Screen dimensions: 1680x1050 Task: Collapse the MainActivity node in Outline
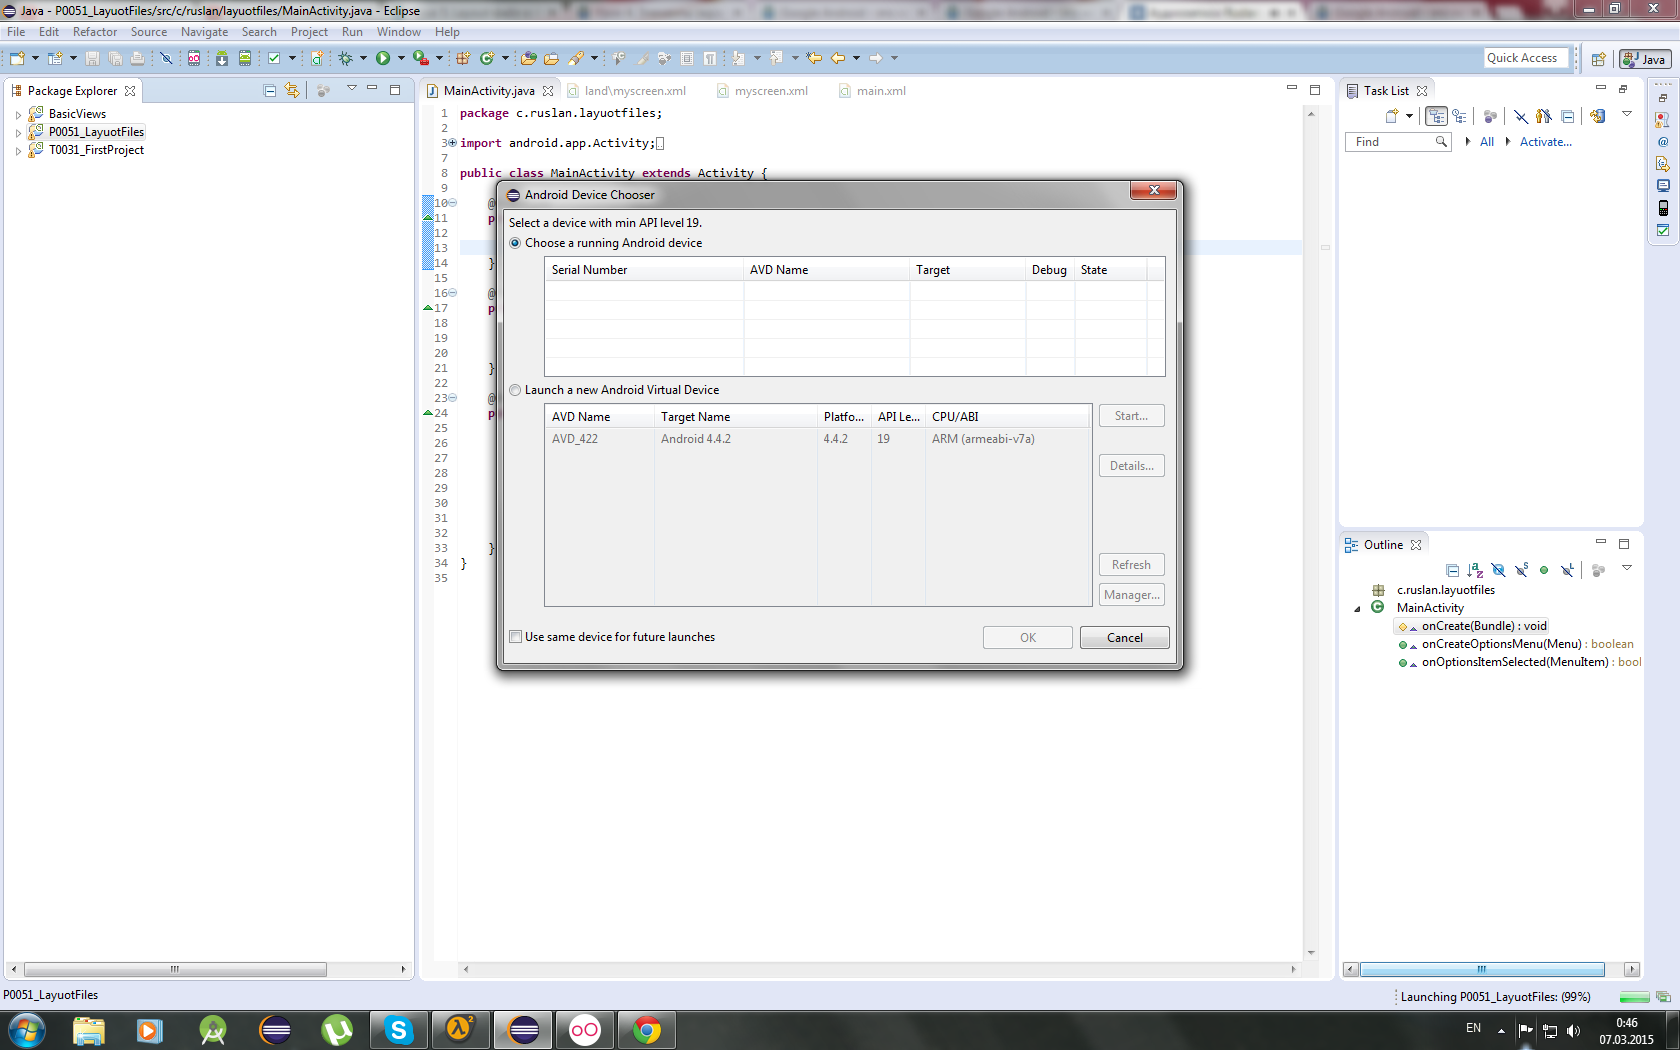[x=1357, y=609]
